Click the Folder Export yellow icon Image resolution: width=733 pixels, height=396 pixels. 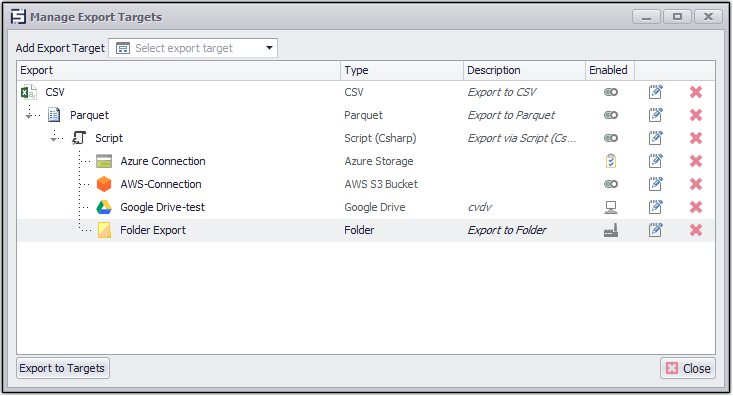(104, 230)
